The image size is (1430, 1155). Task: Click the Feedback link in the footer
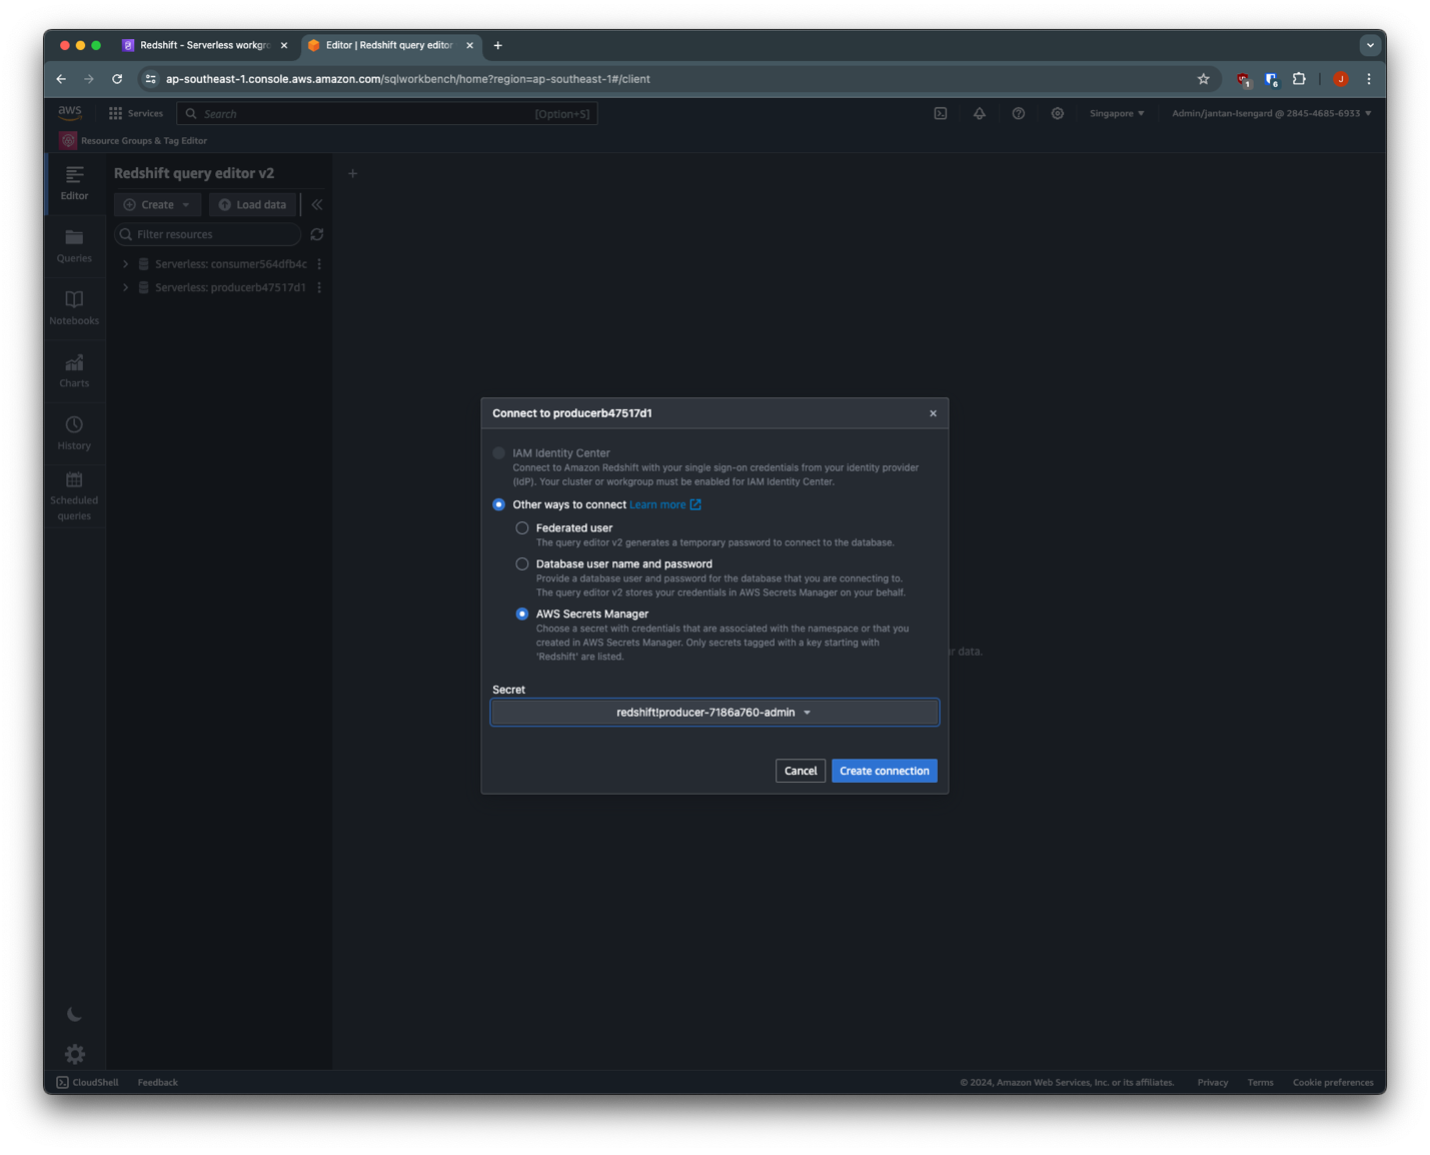(158, 1082)
